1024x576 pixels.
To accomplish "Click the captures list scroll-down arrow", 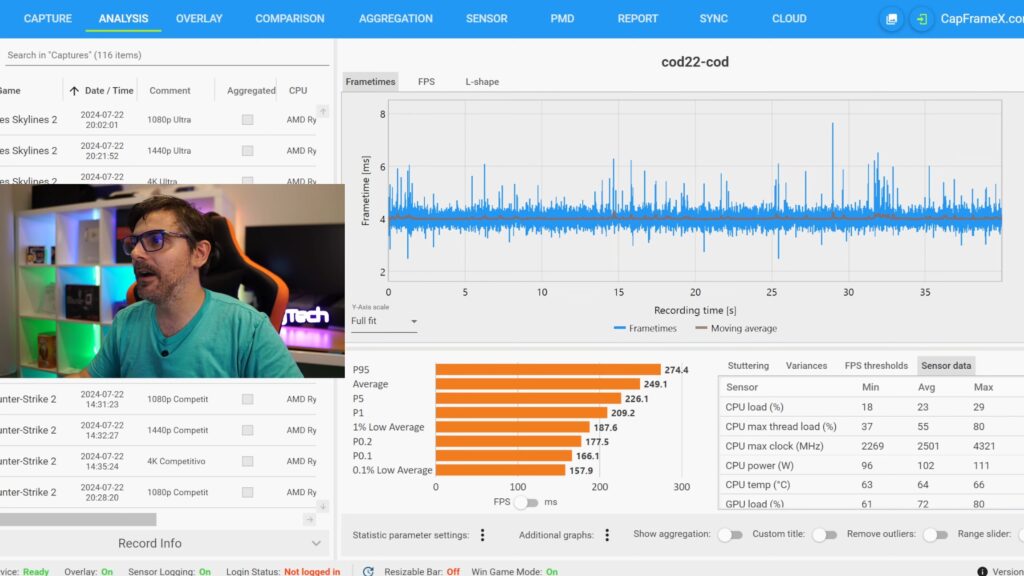I will (x=323, y=506).
